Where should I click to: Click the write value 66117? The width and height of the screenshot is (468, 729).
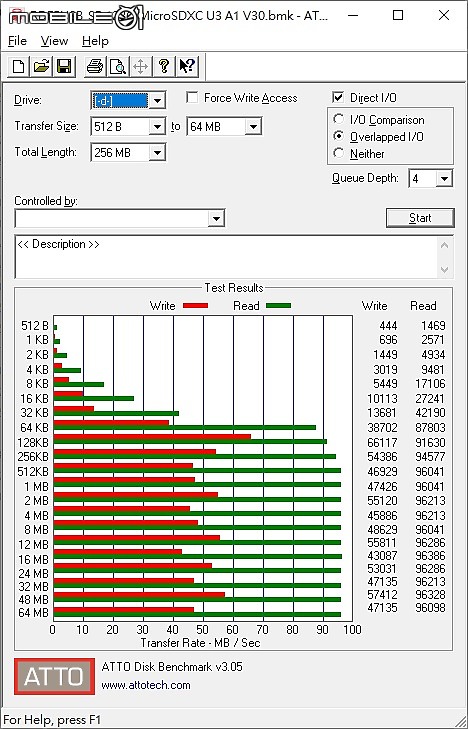tap(382, 442)
